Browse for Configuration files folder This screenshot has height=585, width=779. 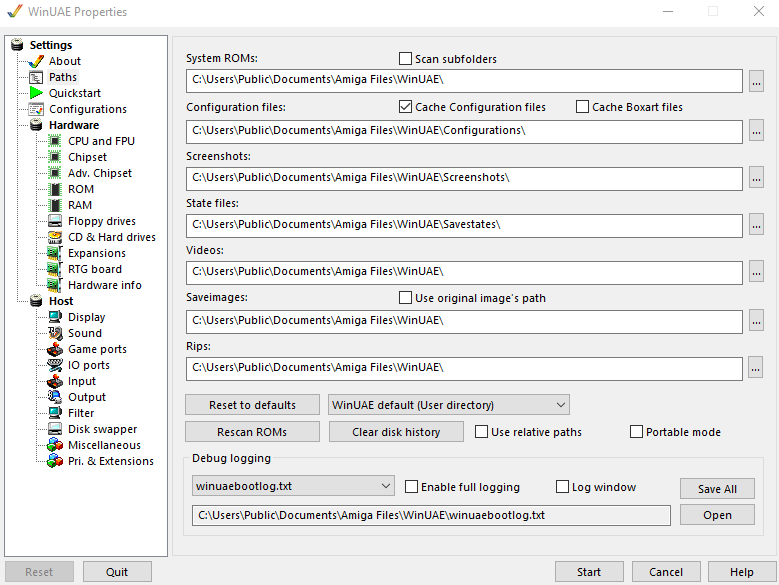tap(756, 131)
